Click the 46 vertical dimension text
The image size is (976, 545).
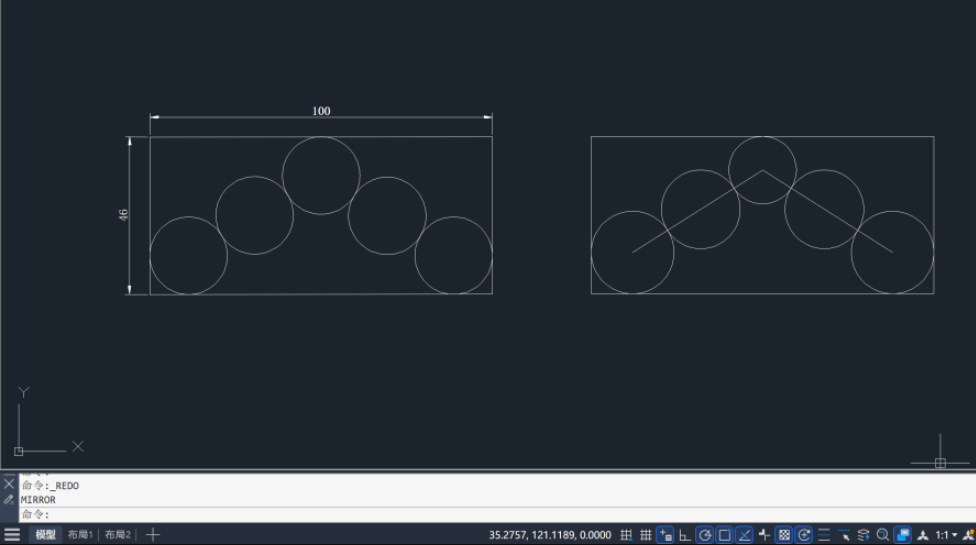[123, 215]
